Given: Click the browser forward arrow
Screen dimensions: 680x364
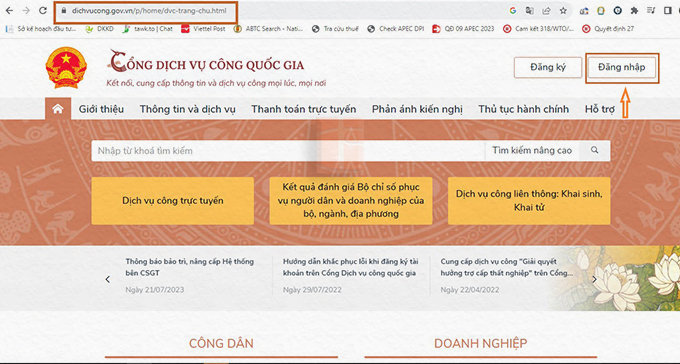Looking at the screenshot, I should point(26,11).
